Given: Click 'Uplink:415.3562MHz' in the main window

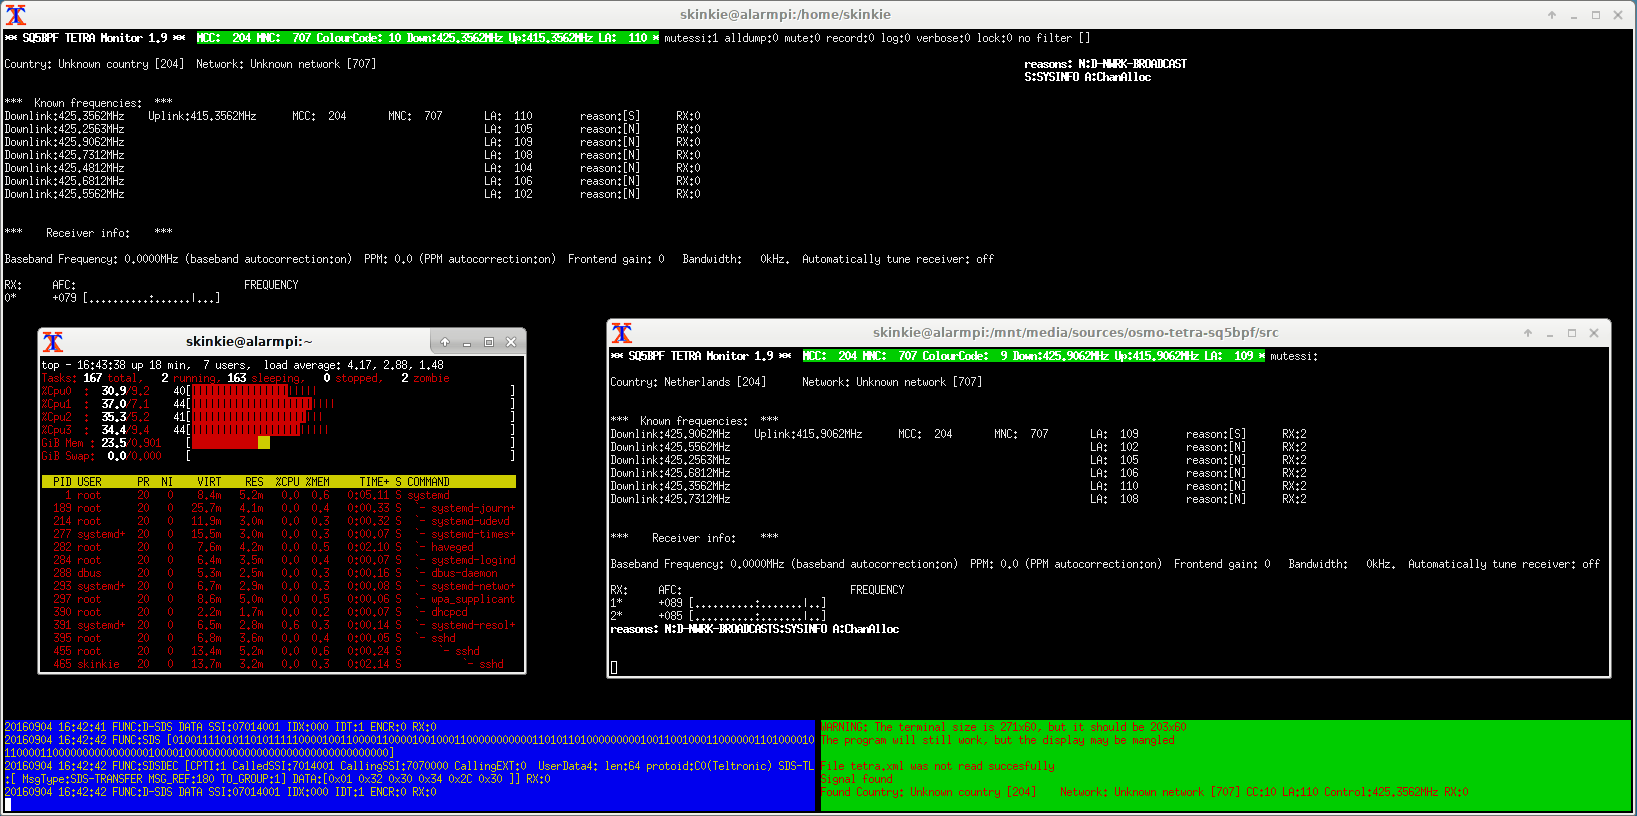Looking at the screenshot, I should pyautogui.click(x=202, y=116).
